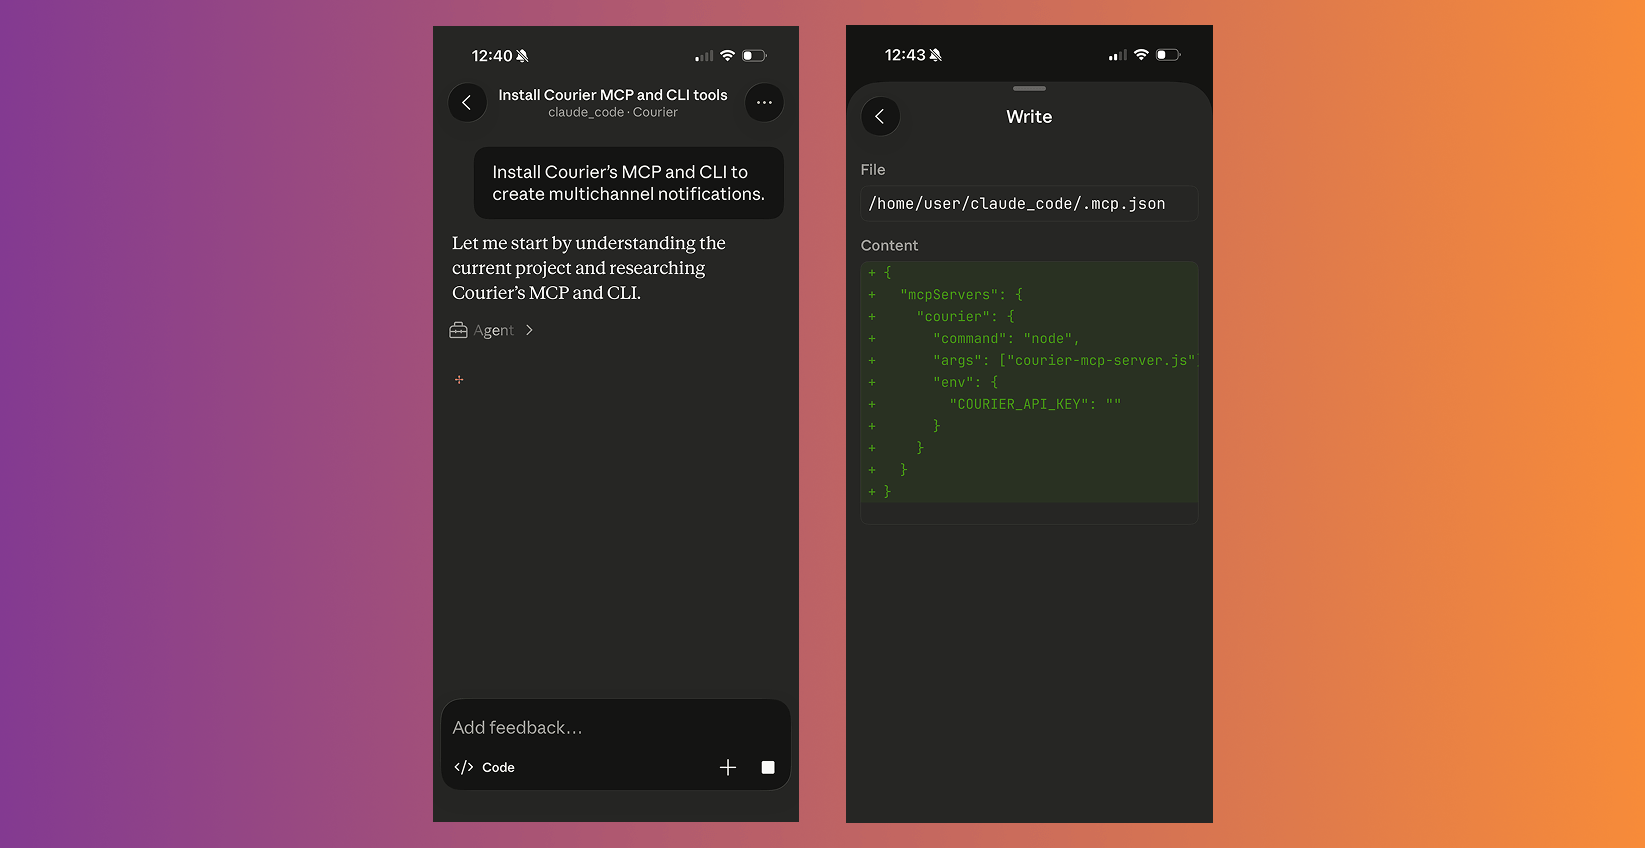
Task: Stop generation with the square button
Action: coord(768,767)
